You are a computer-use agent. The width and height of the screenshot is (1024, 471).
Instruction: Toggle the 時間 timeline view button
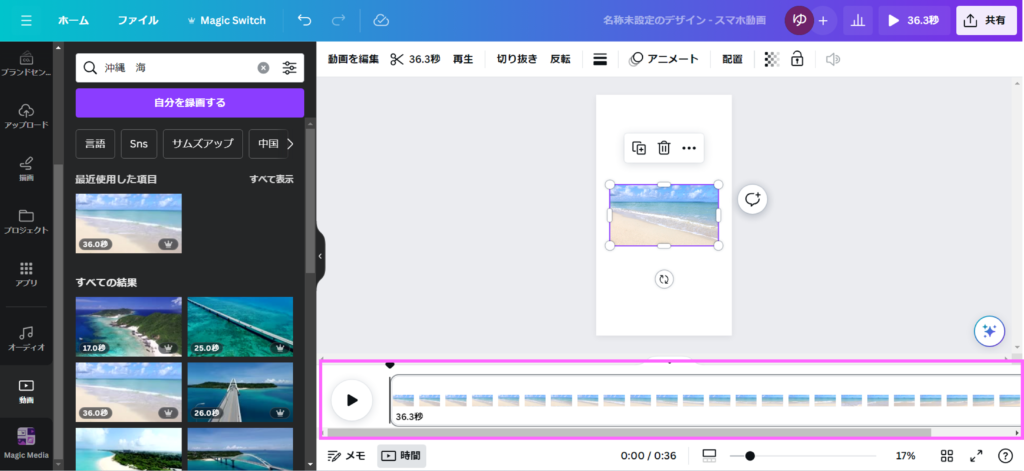(x=401, y=455)
